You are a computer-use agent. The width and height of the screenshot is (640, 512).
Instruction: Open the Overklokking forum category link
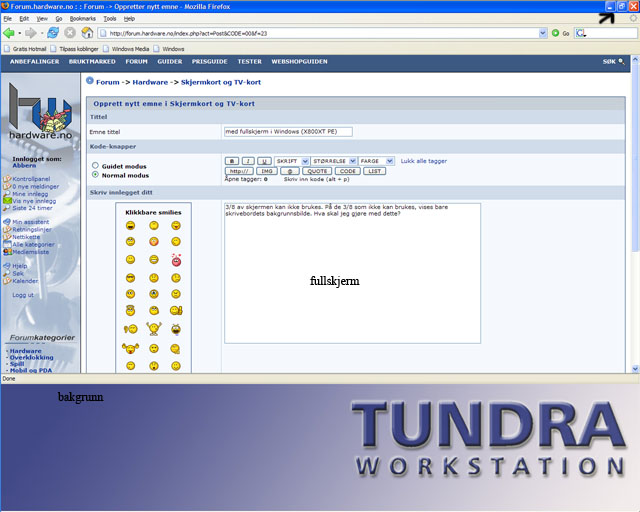(32, 357)
